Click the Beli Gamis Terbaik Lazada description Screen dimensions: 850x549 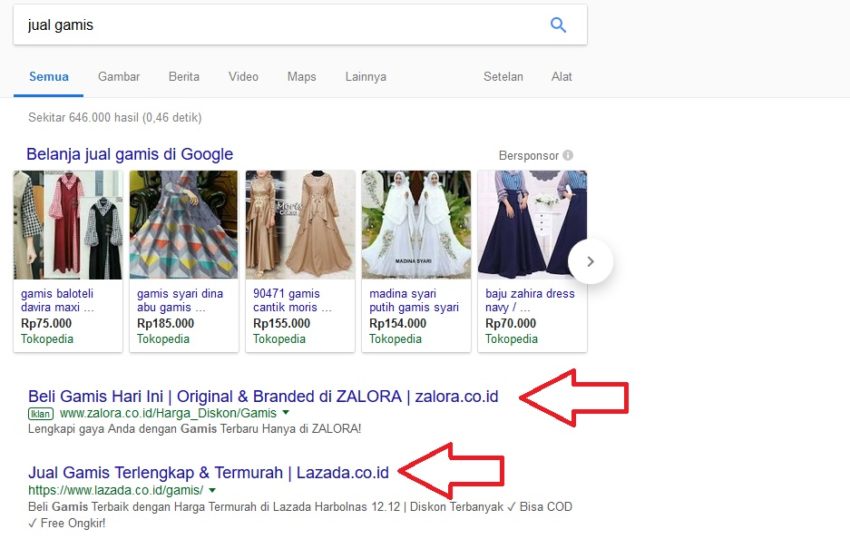pyautogui.click(x=300, y=515)
